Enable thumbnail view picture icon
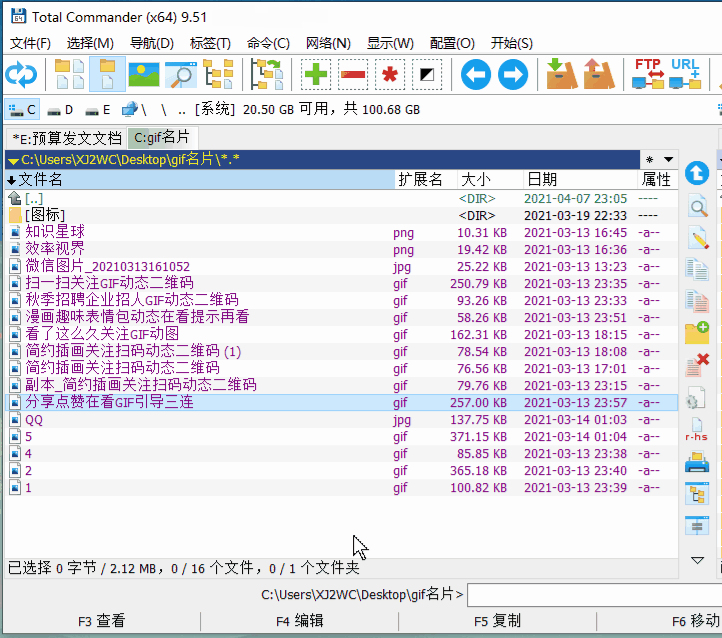 pyautogui.click(x=144, y=74)
